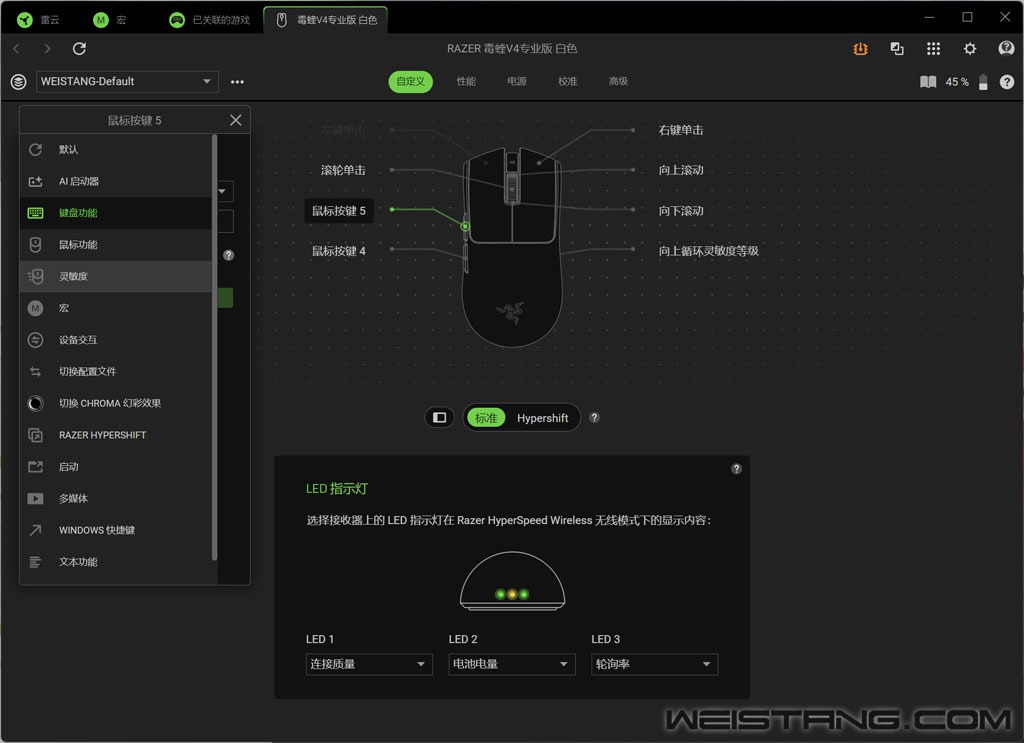This screenshot has height=743, width=1024.
Task: Open the apps grid icon
Action: pos(933,49)
